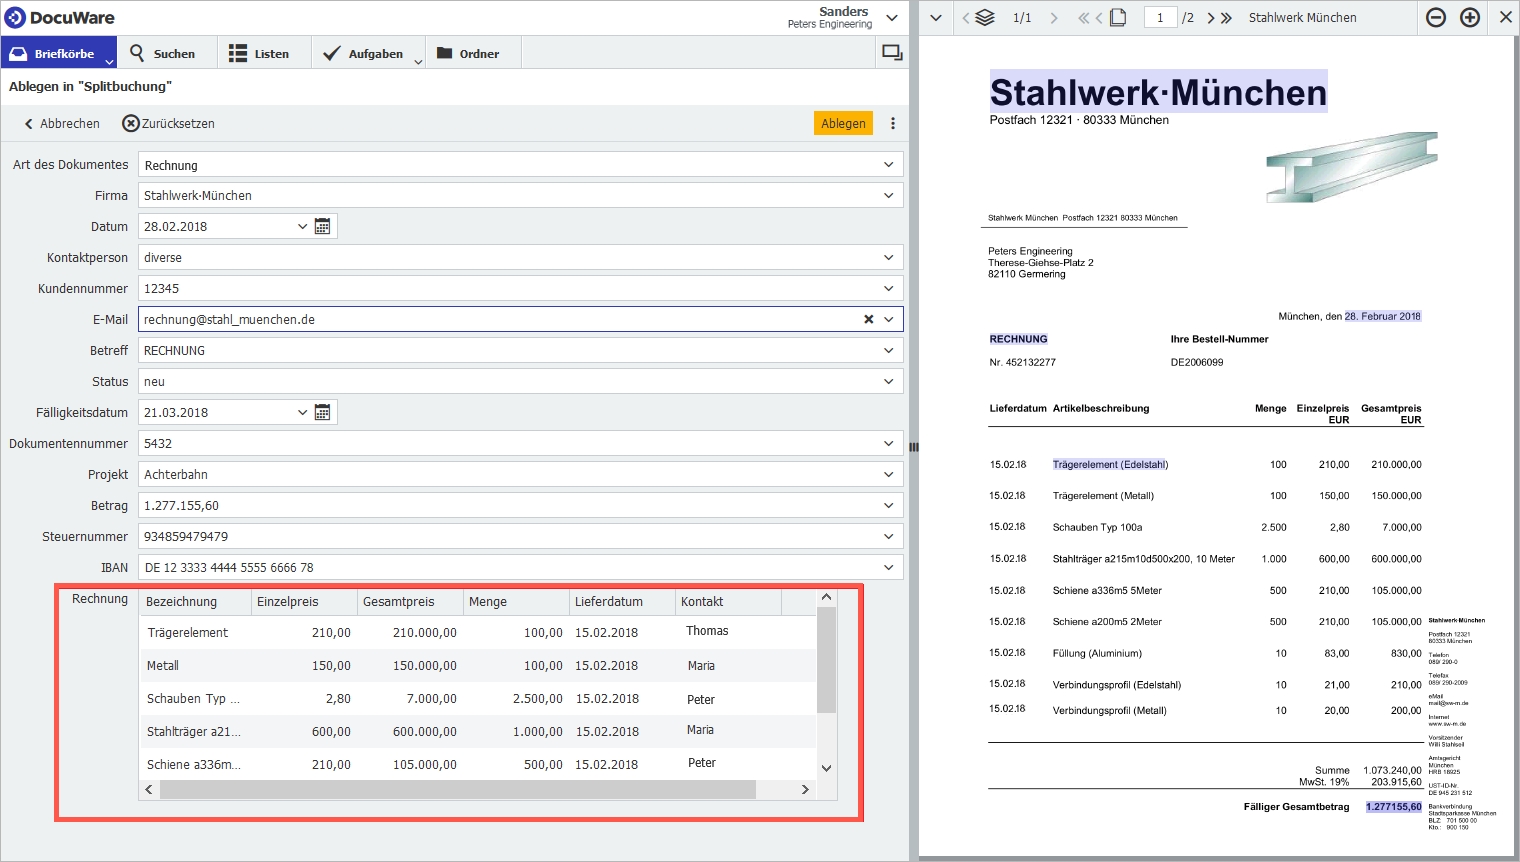Screen dimensions: 1520x862
Task: Click the table's horizontal scrollbar thumb
Action: 458,790
